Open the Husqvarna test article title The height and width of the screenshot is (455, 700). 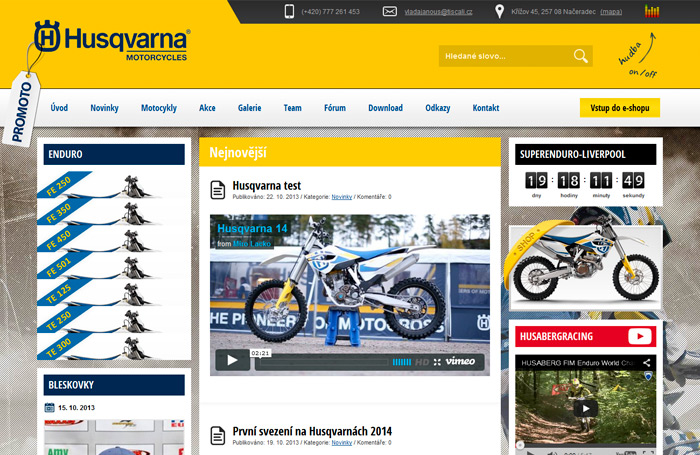pos(267,185)
